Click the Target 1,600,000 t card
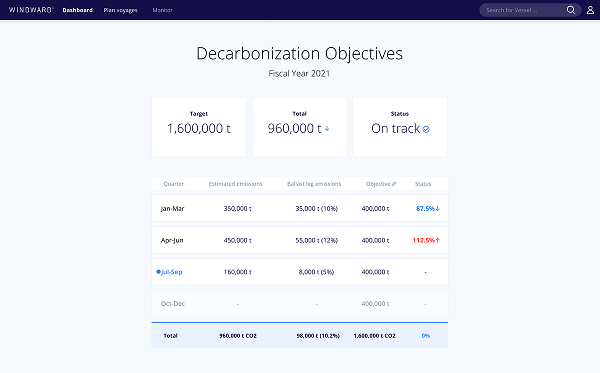 pyautogui.click(x=199, y=127)
